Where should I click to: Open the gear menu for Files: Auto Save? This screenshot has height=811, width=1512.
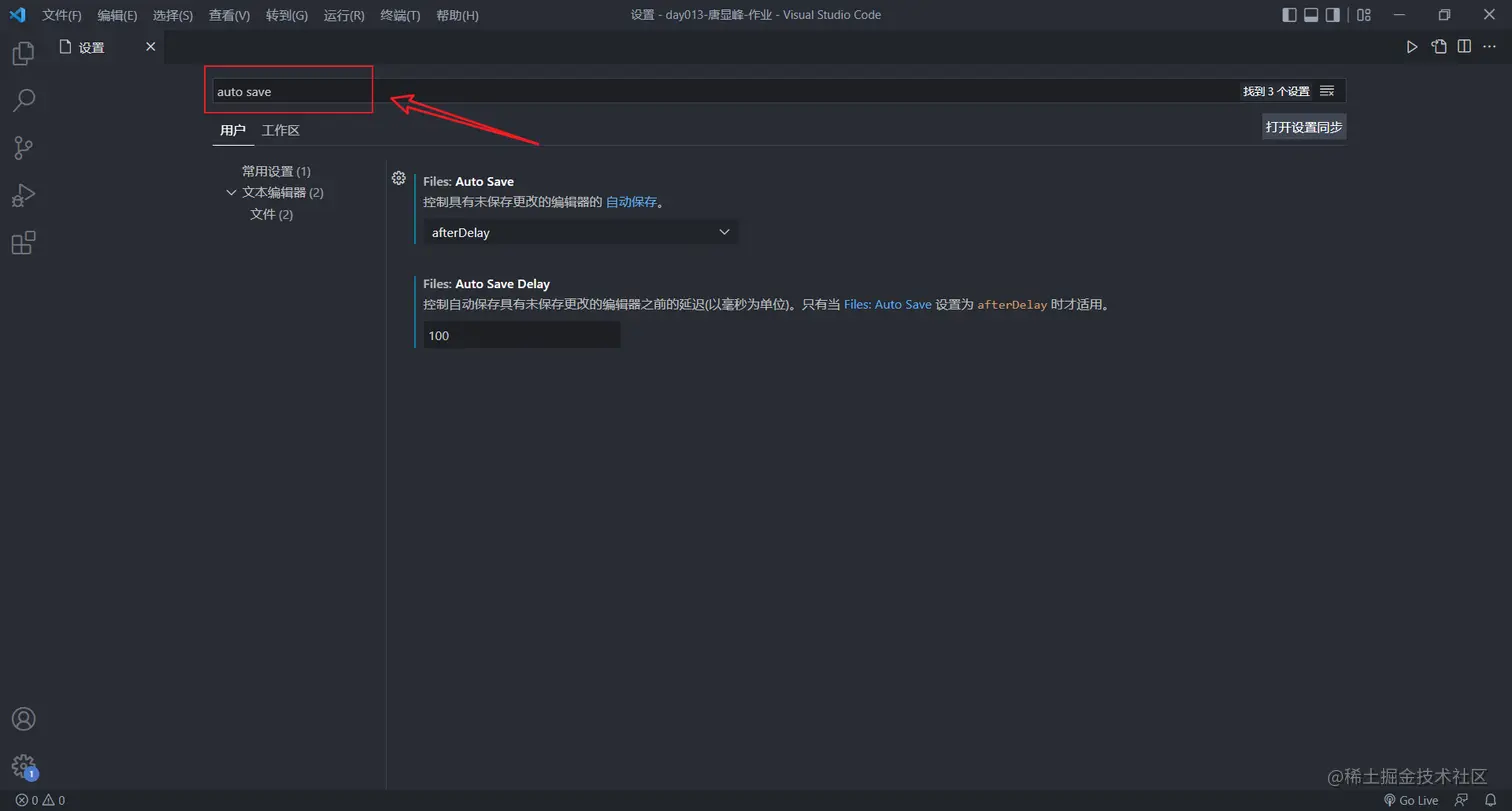click(398, 178)
